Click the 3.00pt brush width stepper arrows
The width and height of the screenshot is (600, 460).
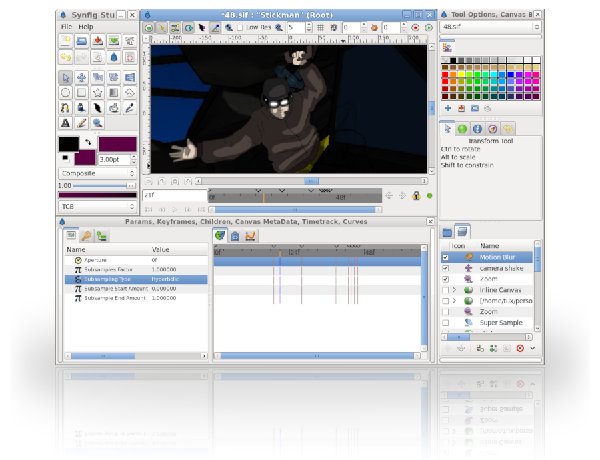pyautogui.click(x=134, y=159)
